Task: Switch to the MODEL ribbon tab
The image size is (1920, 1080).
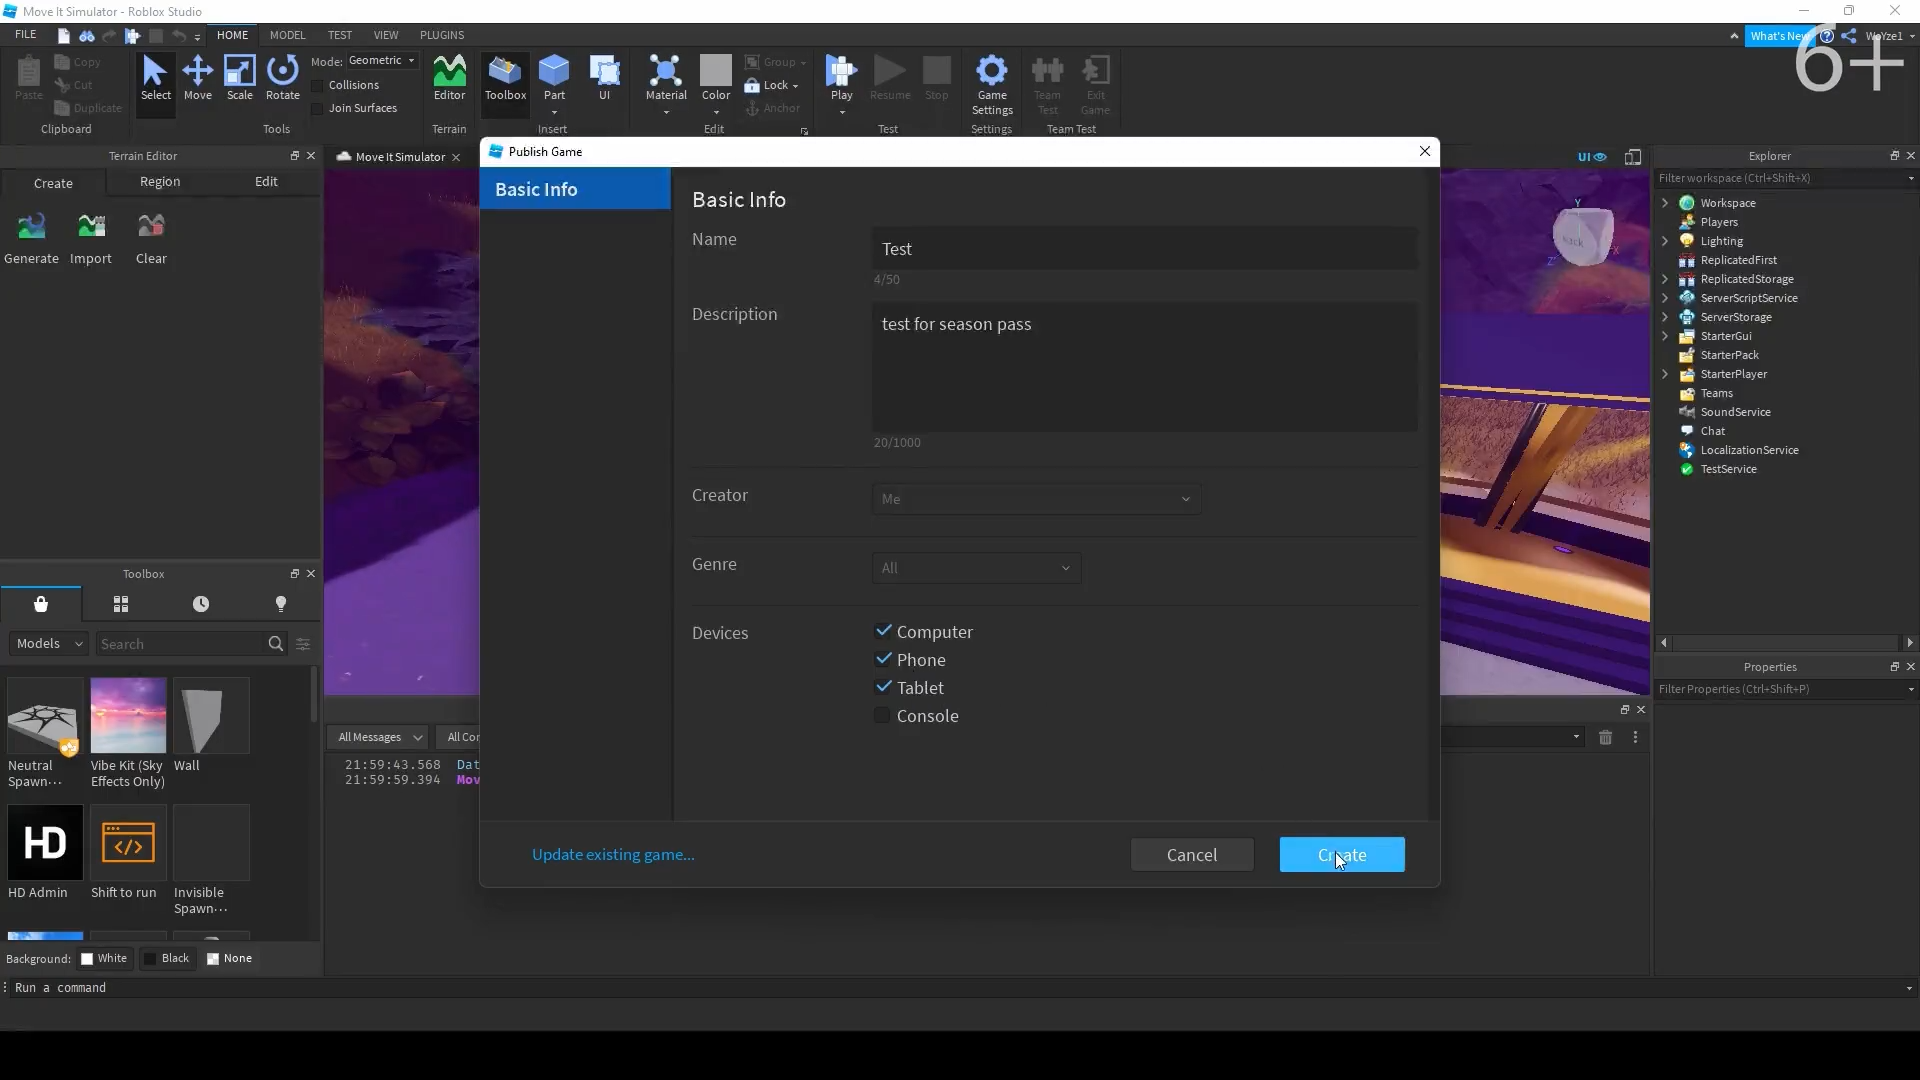Action: coord(287,35)
